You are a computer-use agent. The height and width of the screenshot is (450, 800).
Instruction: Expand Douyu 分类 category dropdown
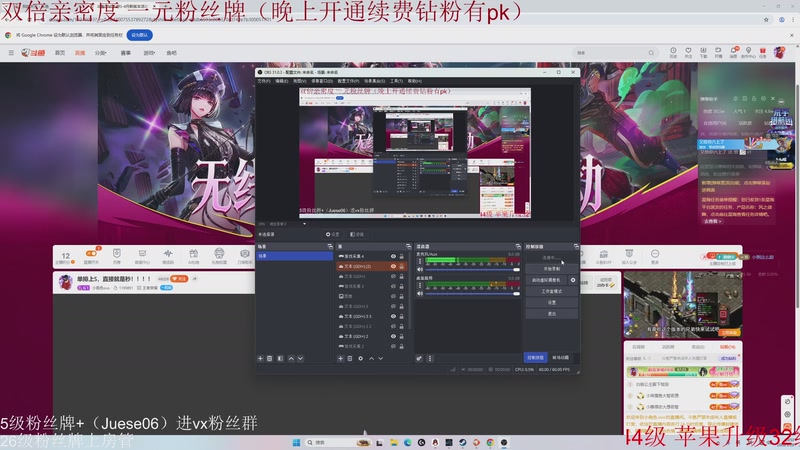click(x=101, y=53)
